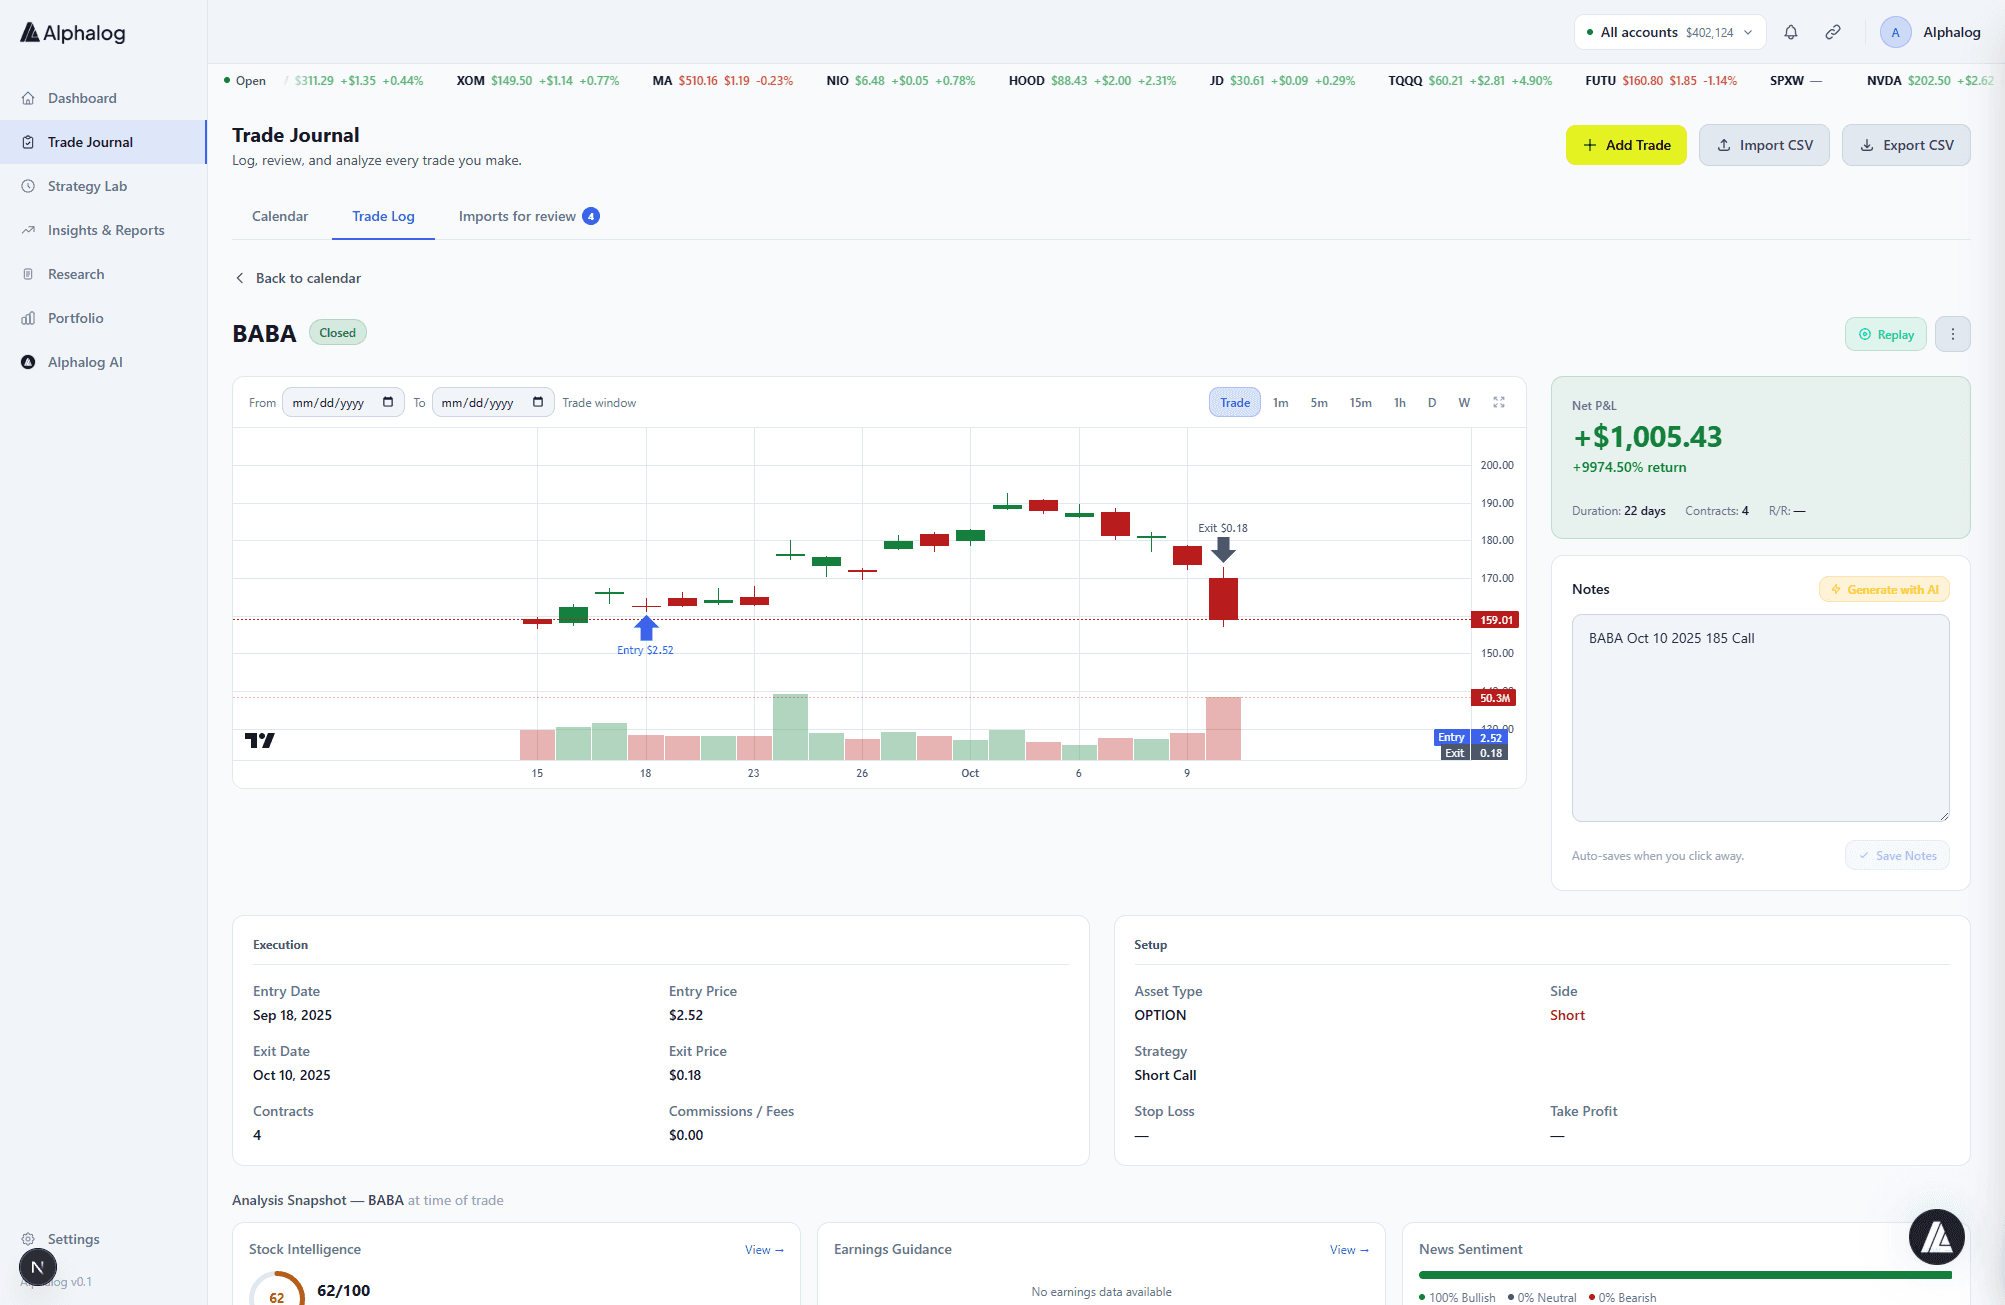This screenshot has height=1305, width=2005.
Task: Switch chart to 5m timeframe
Action: click(x=1319, y=402)
